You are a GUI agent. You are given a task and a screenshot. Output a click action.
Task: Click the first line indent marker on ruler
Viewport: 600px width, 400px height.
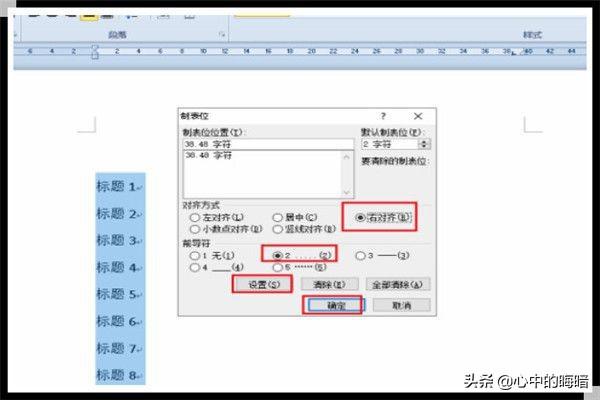tap(95, 48)
